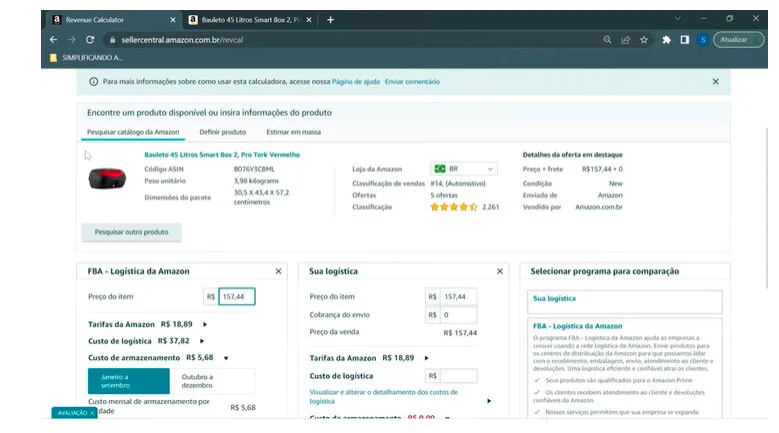This screenshot has height=433, width=779.
Task: Expand Custo de logística in FBA panel
Action: [202, 341]
